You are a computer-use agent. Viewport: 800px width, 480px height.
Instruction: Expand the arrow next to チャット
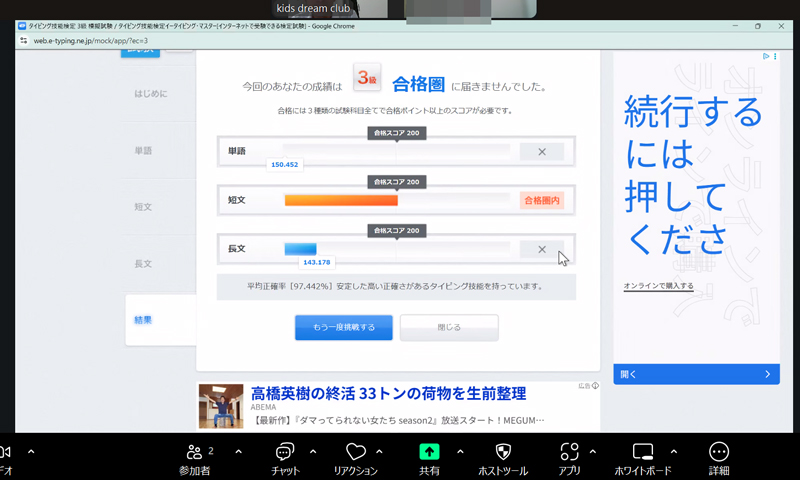(313, 451)
